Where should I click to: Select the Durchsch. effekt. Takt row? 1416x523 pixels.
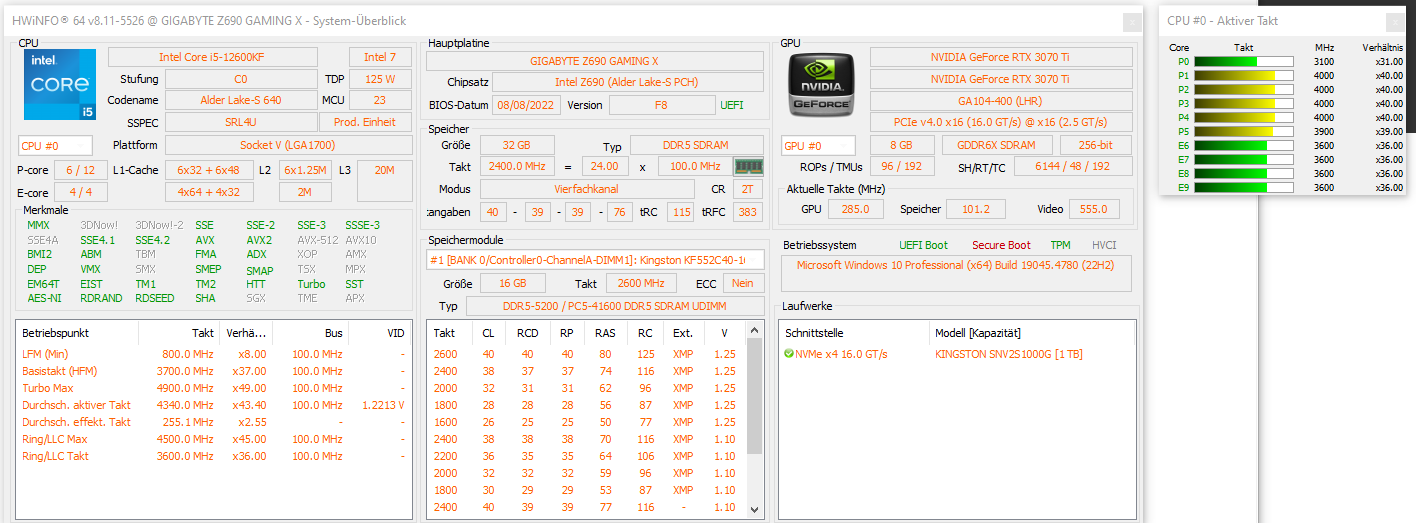214,422
